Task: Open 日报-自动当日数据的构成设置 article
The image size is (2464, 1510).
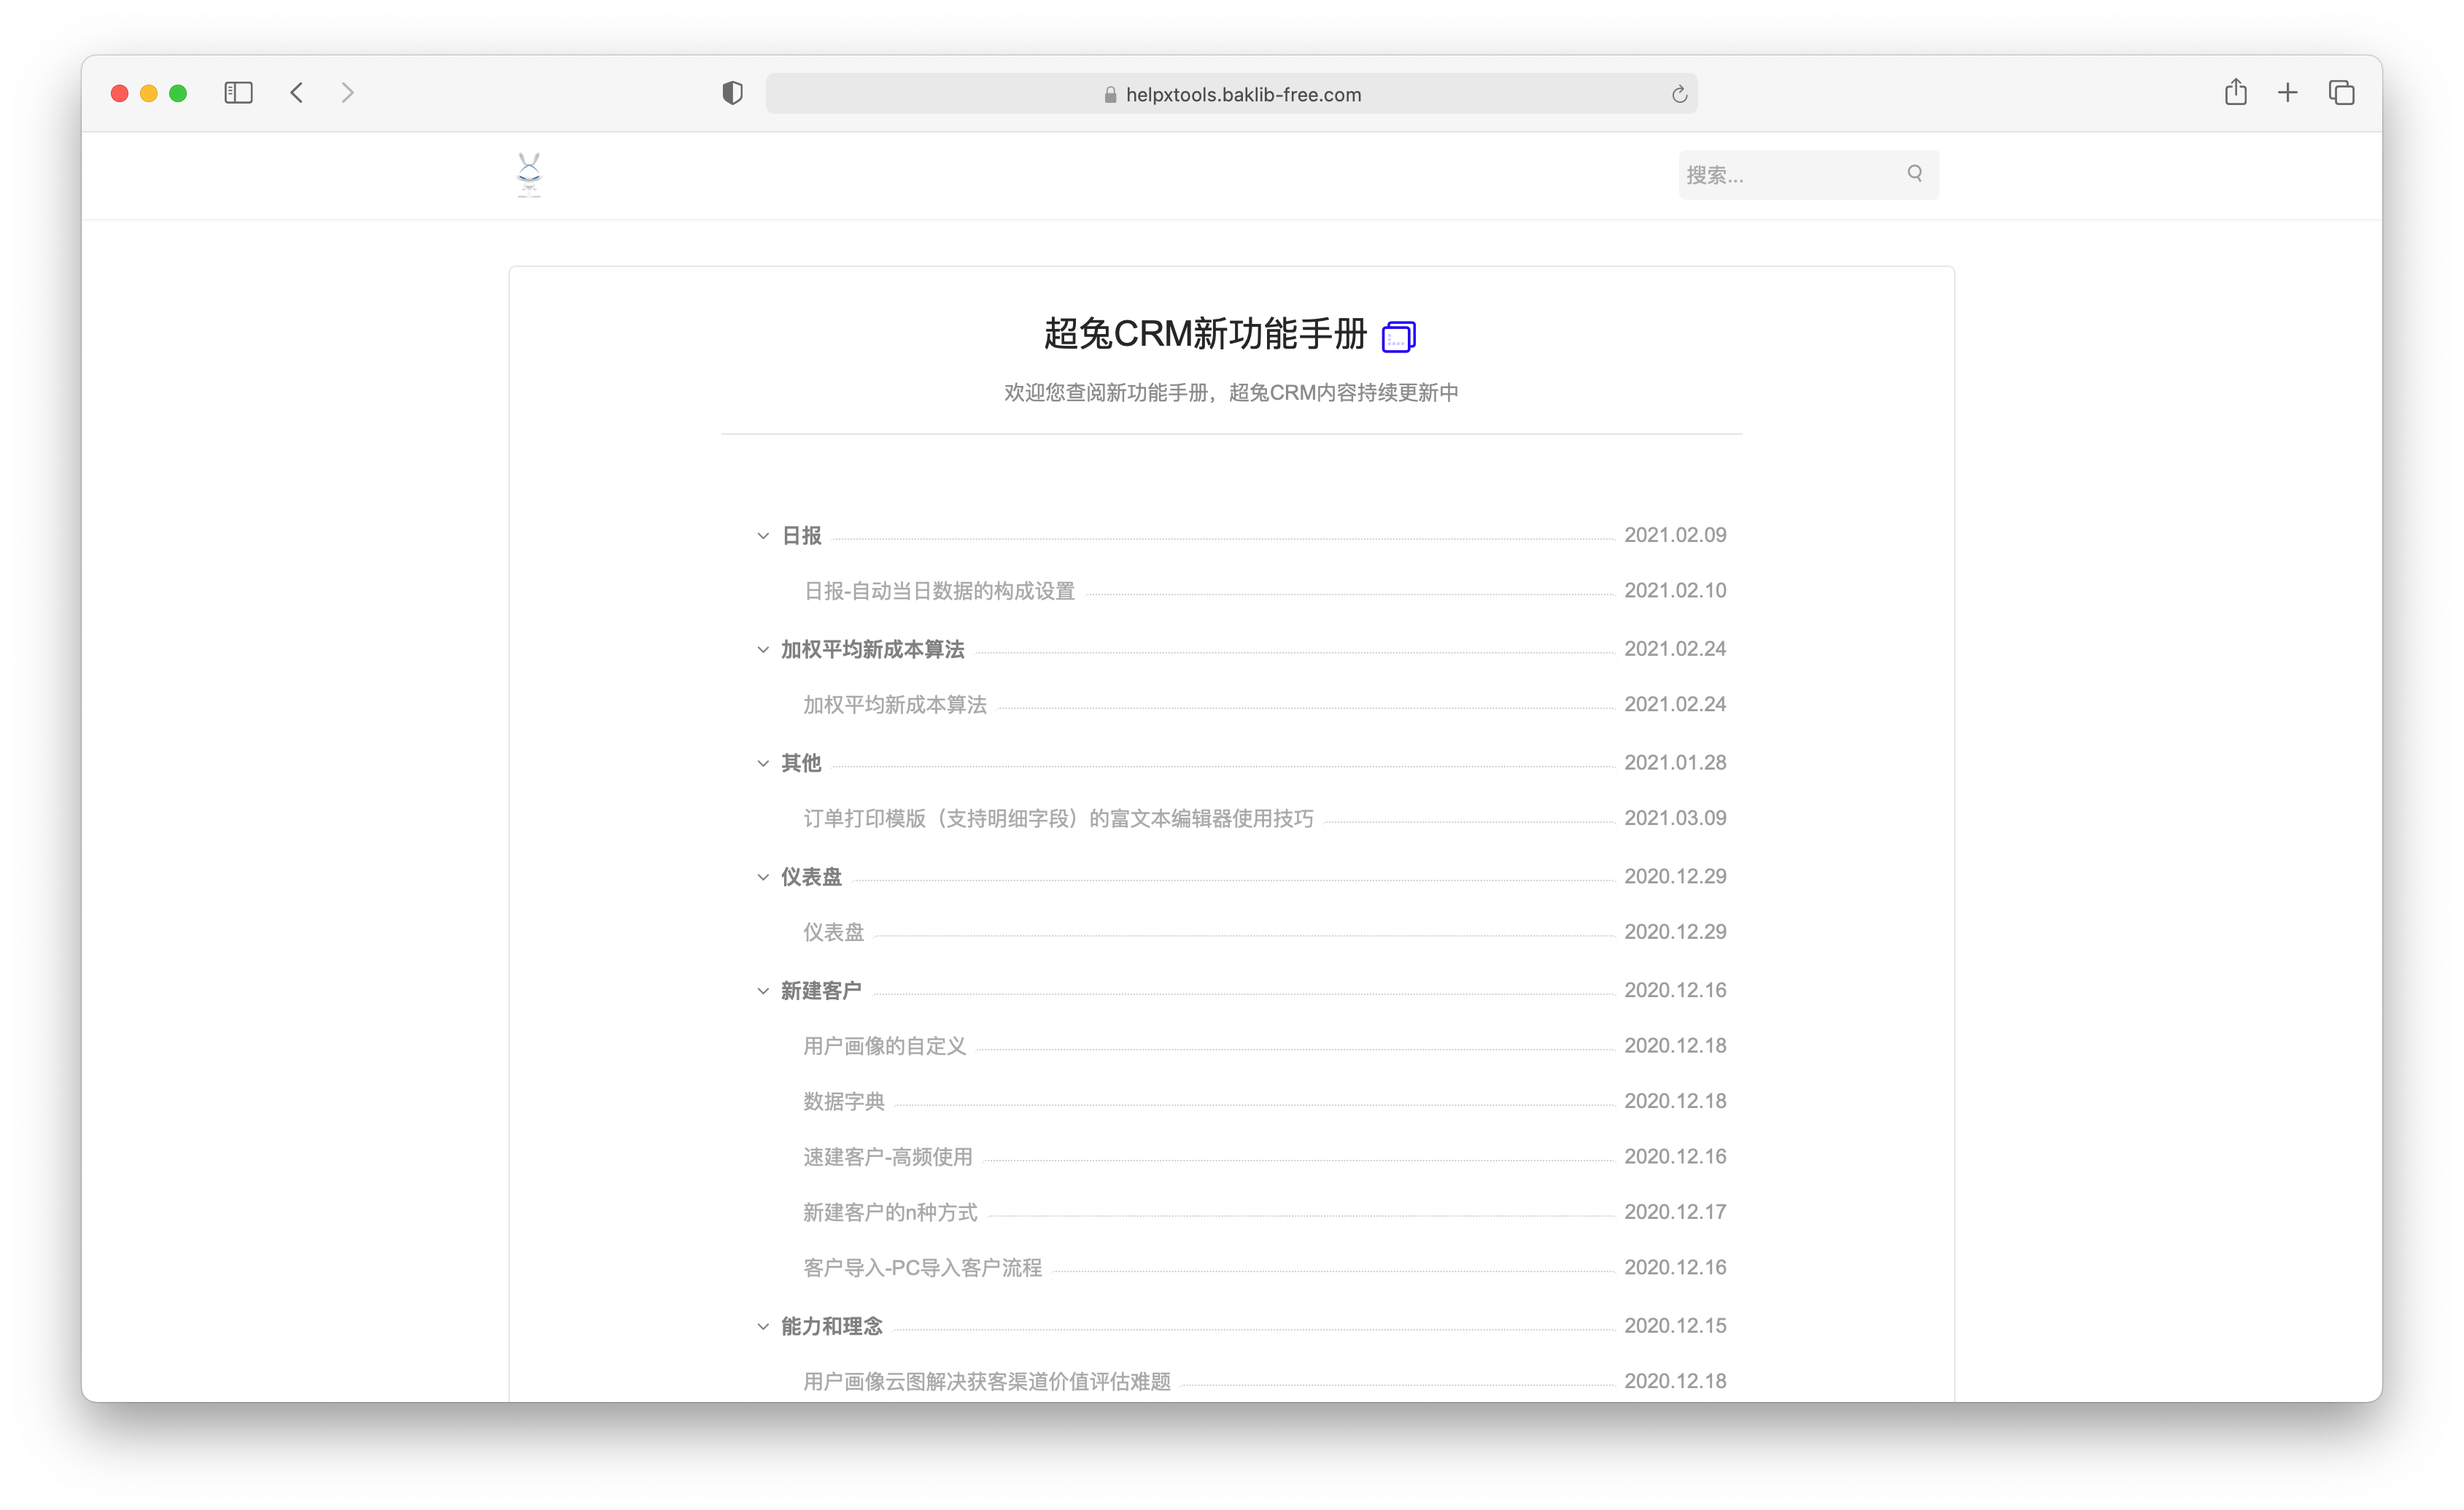Action: coord(939,591)
